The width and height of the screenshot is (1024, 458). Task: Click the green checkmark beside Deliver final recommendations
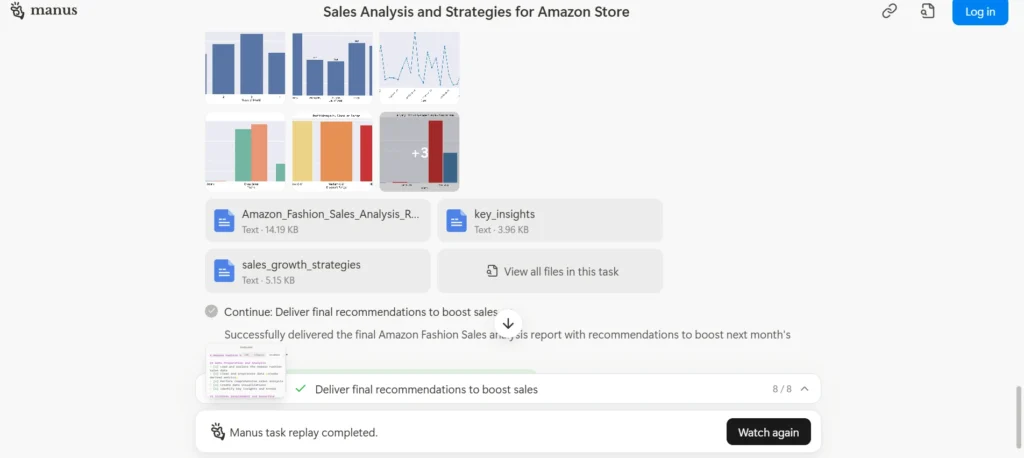[300, 389]
